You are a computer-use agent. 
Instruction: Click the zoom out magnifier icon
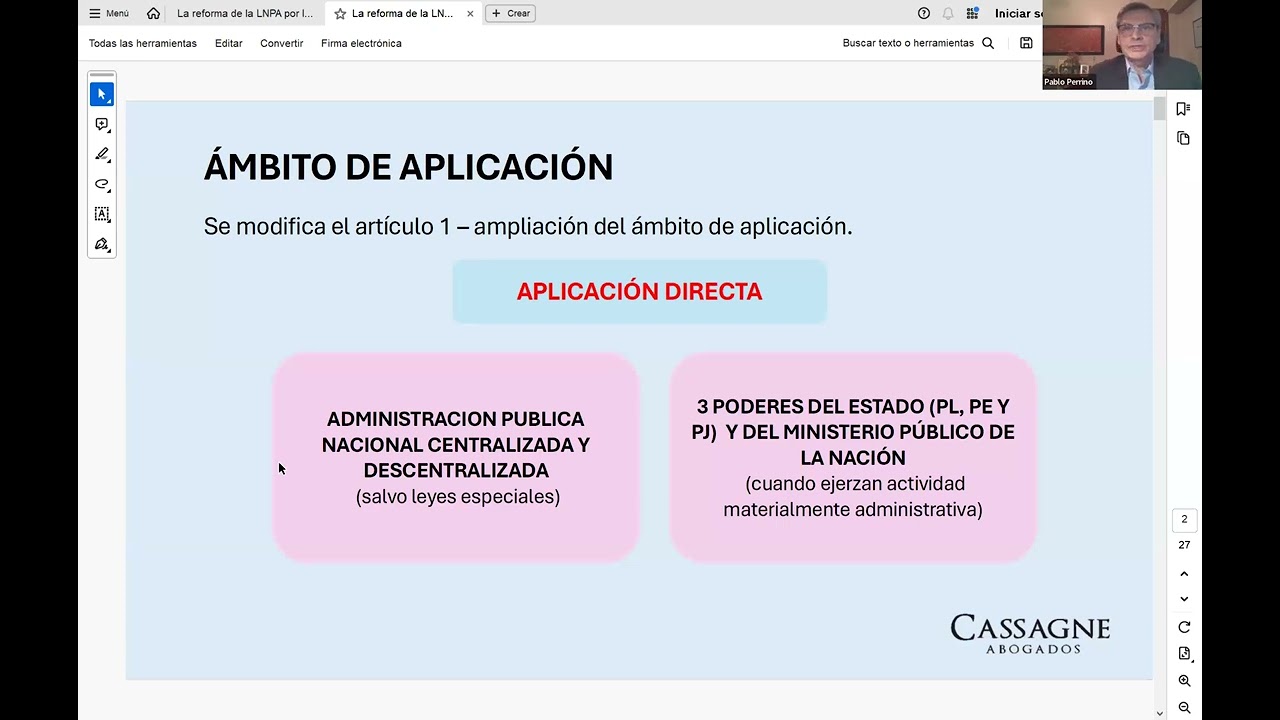(1184, 707)
